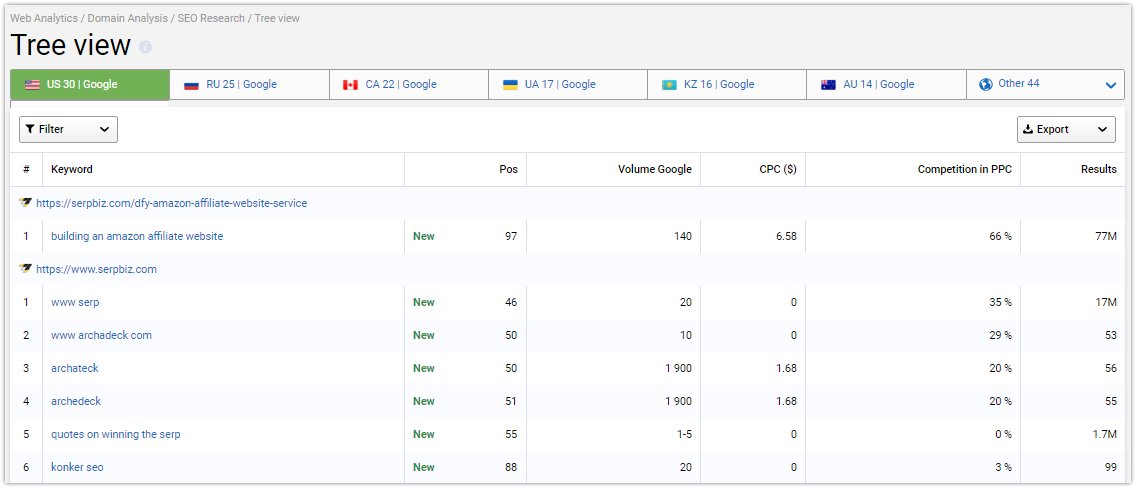Click position value 97
The height and width of the screenshot is (488, 1136).
tap(511, 236)
